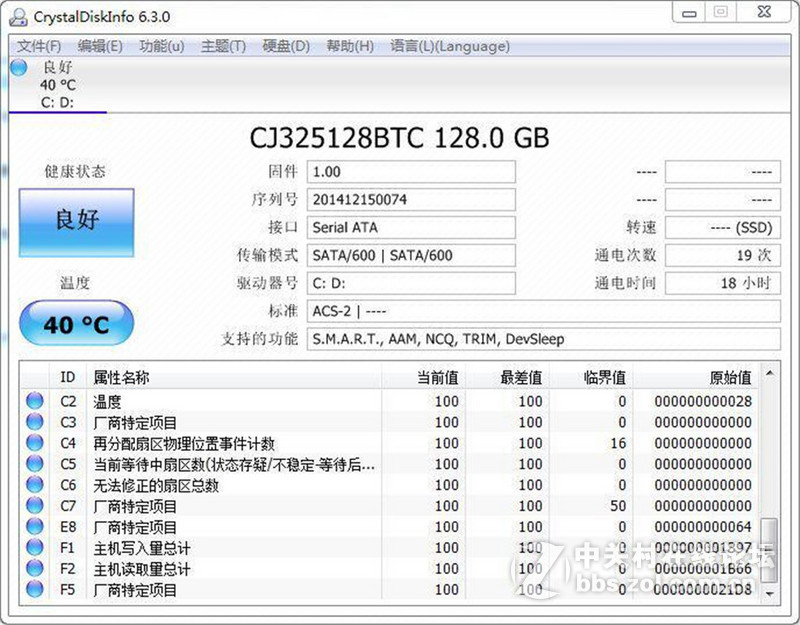The image size is (800, 625).
Task: Click the drive letter field C: D:
Action: 411,283
